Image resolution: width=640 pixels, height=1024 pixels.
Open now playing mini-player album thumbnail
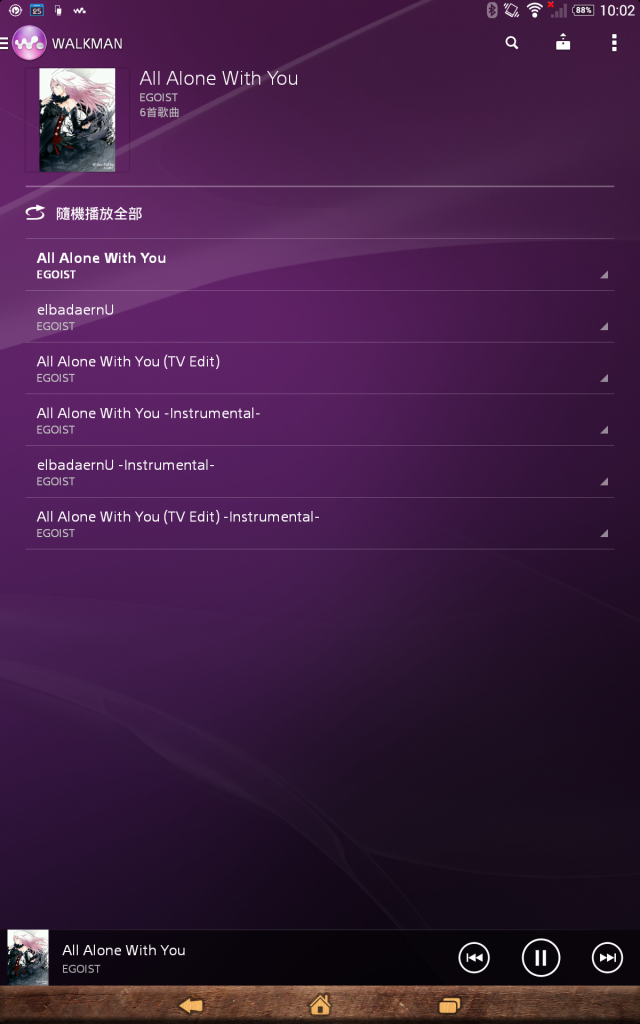click(28, 957)
